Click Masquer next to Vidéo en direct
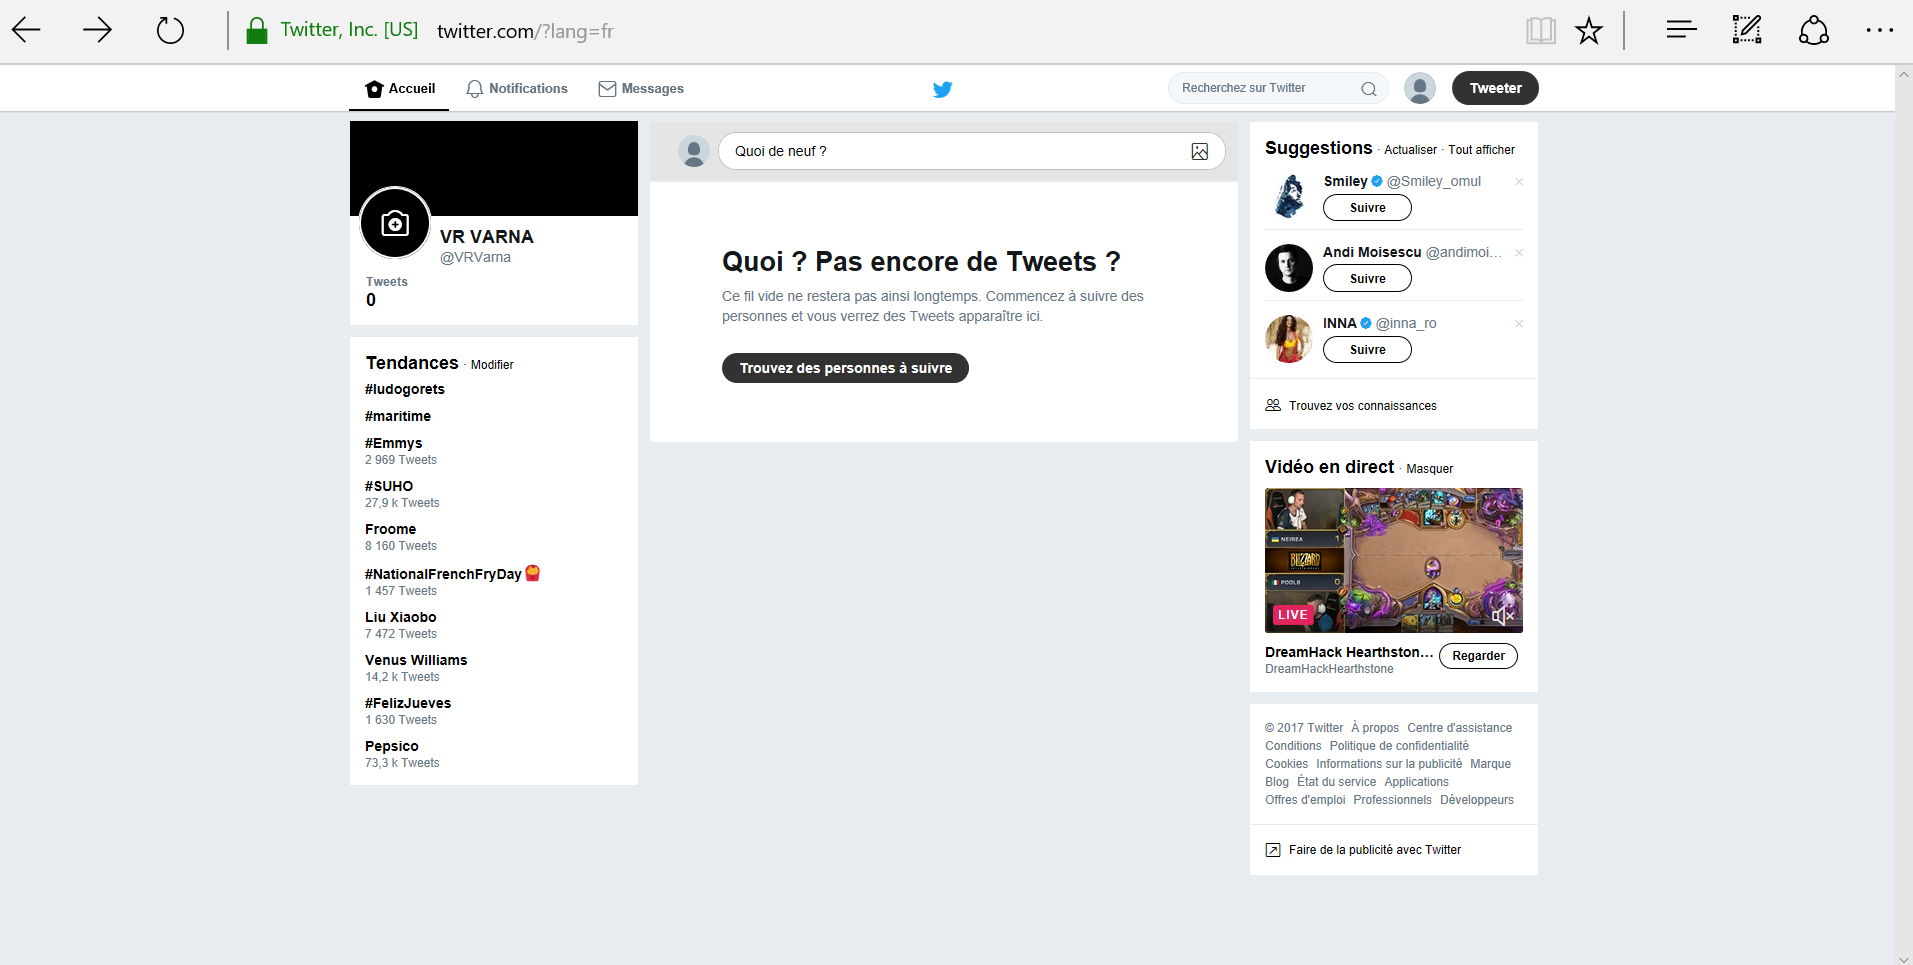This screenshot has height=965, width=1913. coord(1429,469)
